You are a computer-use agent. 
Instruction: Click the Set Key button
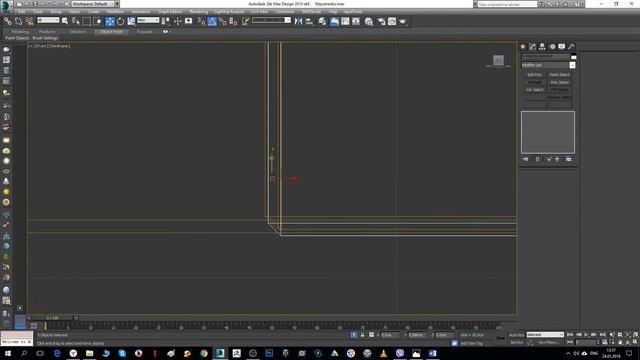pyautogui.click(x=516, y=342)
